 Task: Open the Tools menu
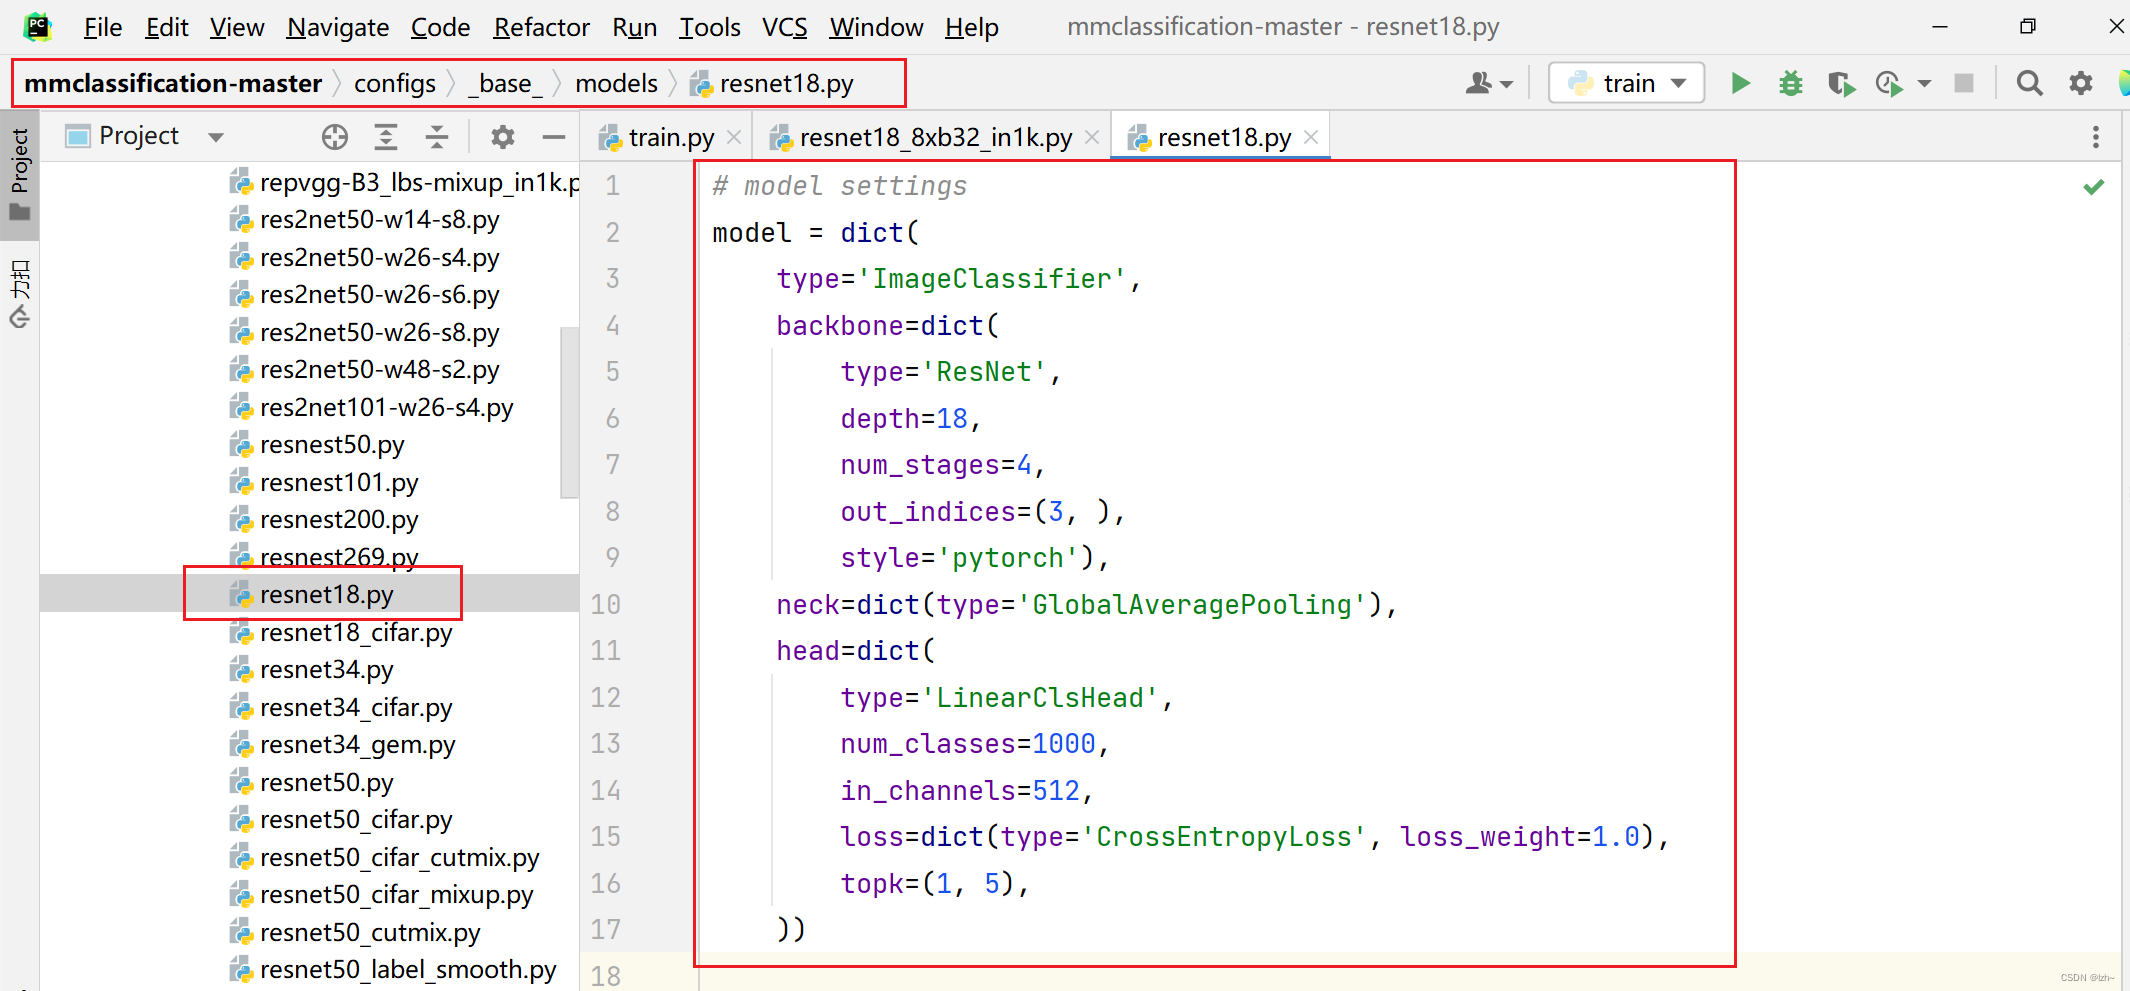[710, 27]
